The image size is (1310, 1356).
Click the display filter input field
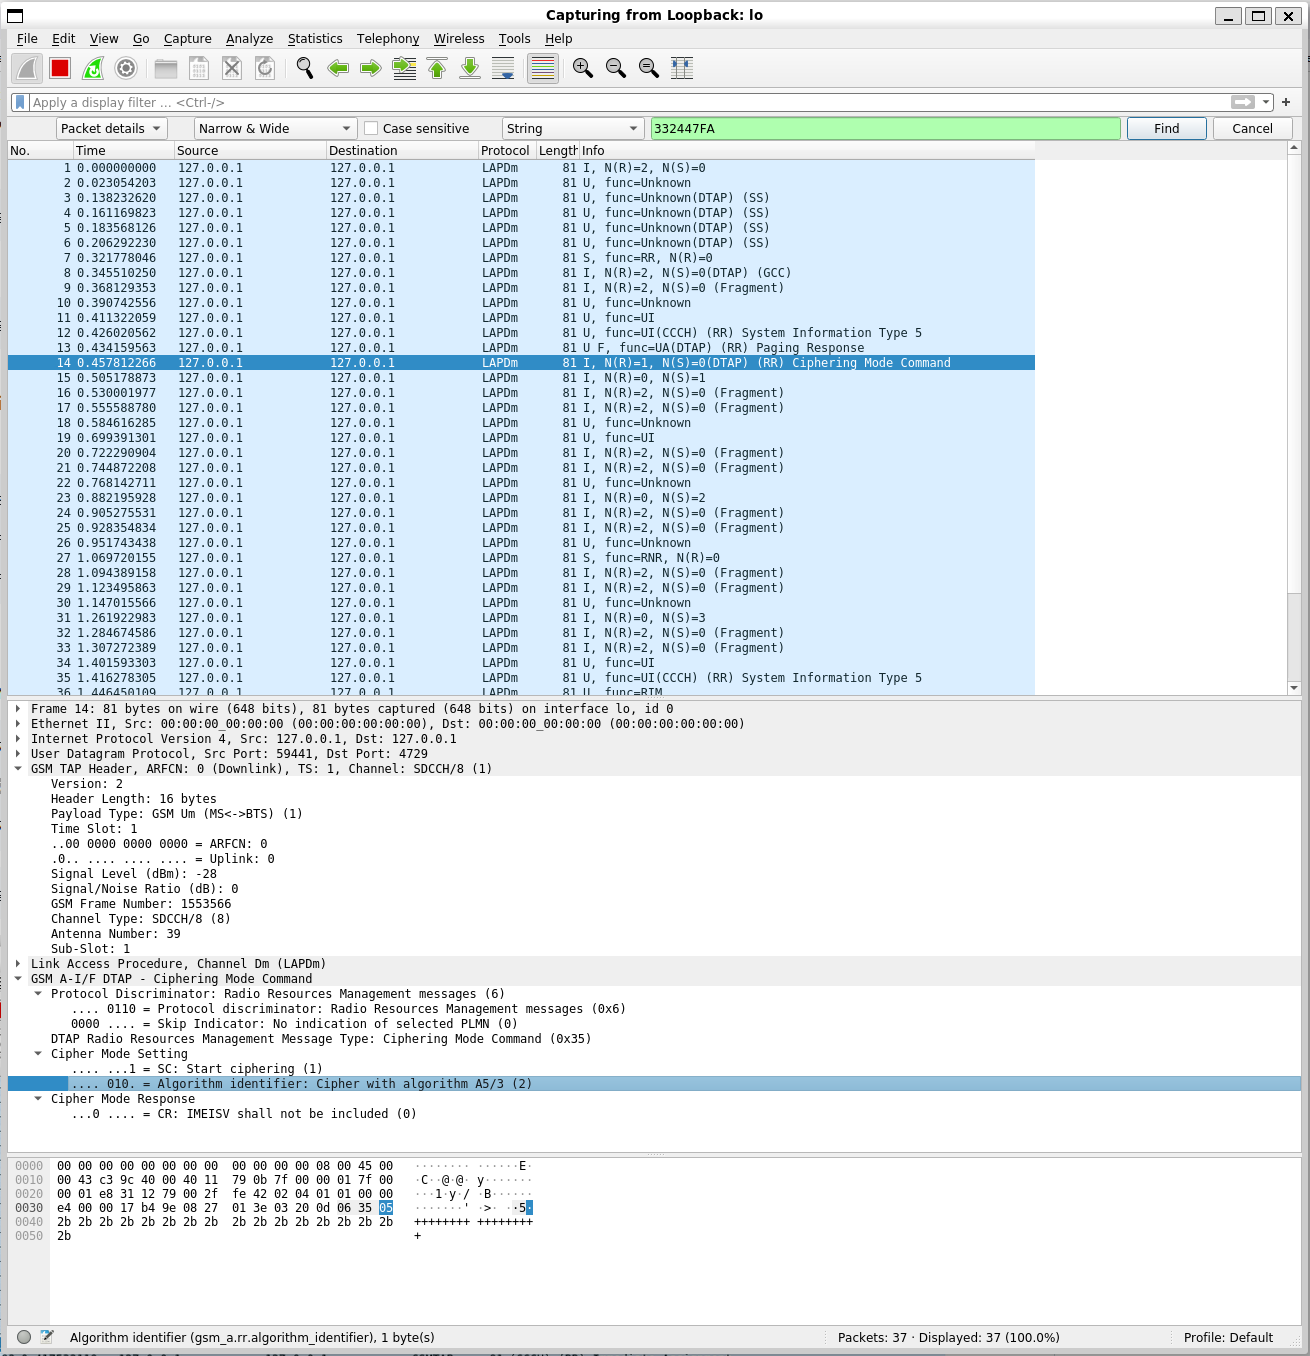(x=400, y=102)
